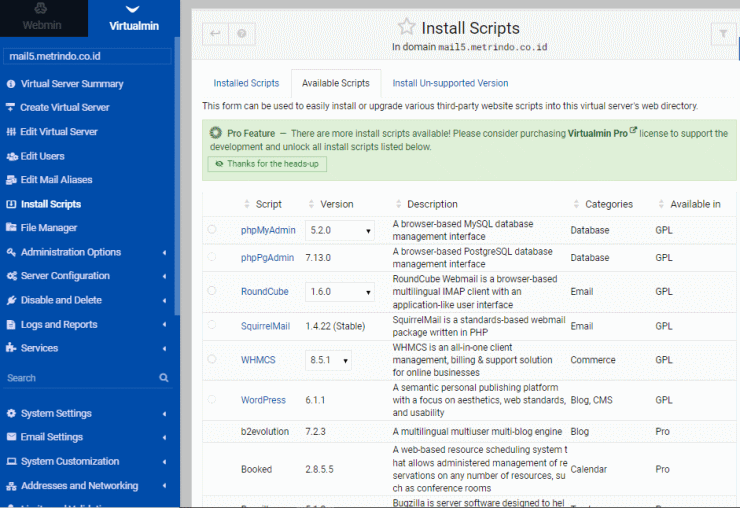
Task: Click the Virtualmin chevron icon
Action: [x=133, y=9]
